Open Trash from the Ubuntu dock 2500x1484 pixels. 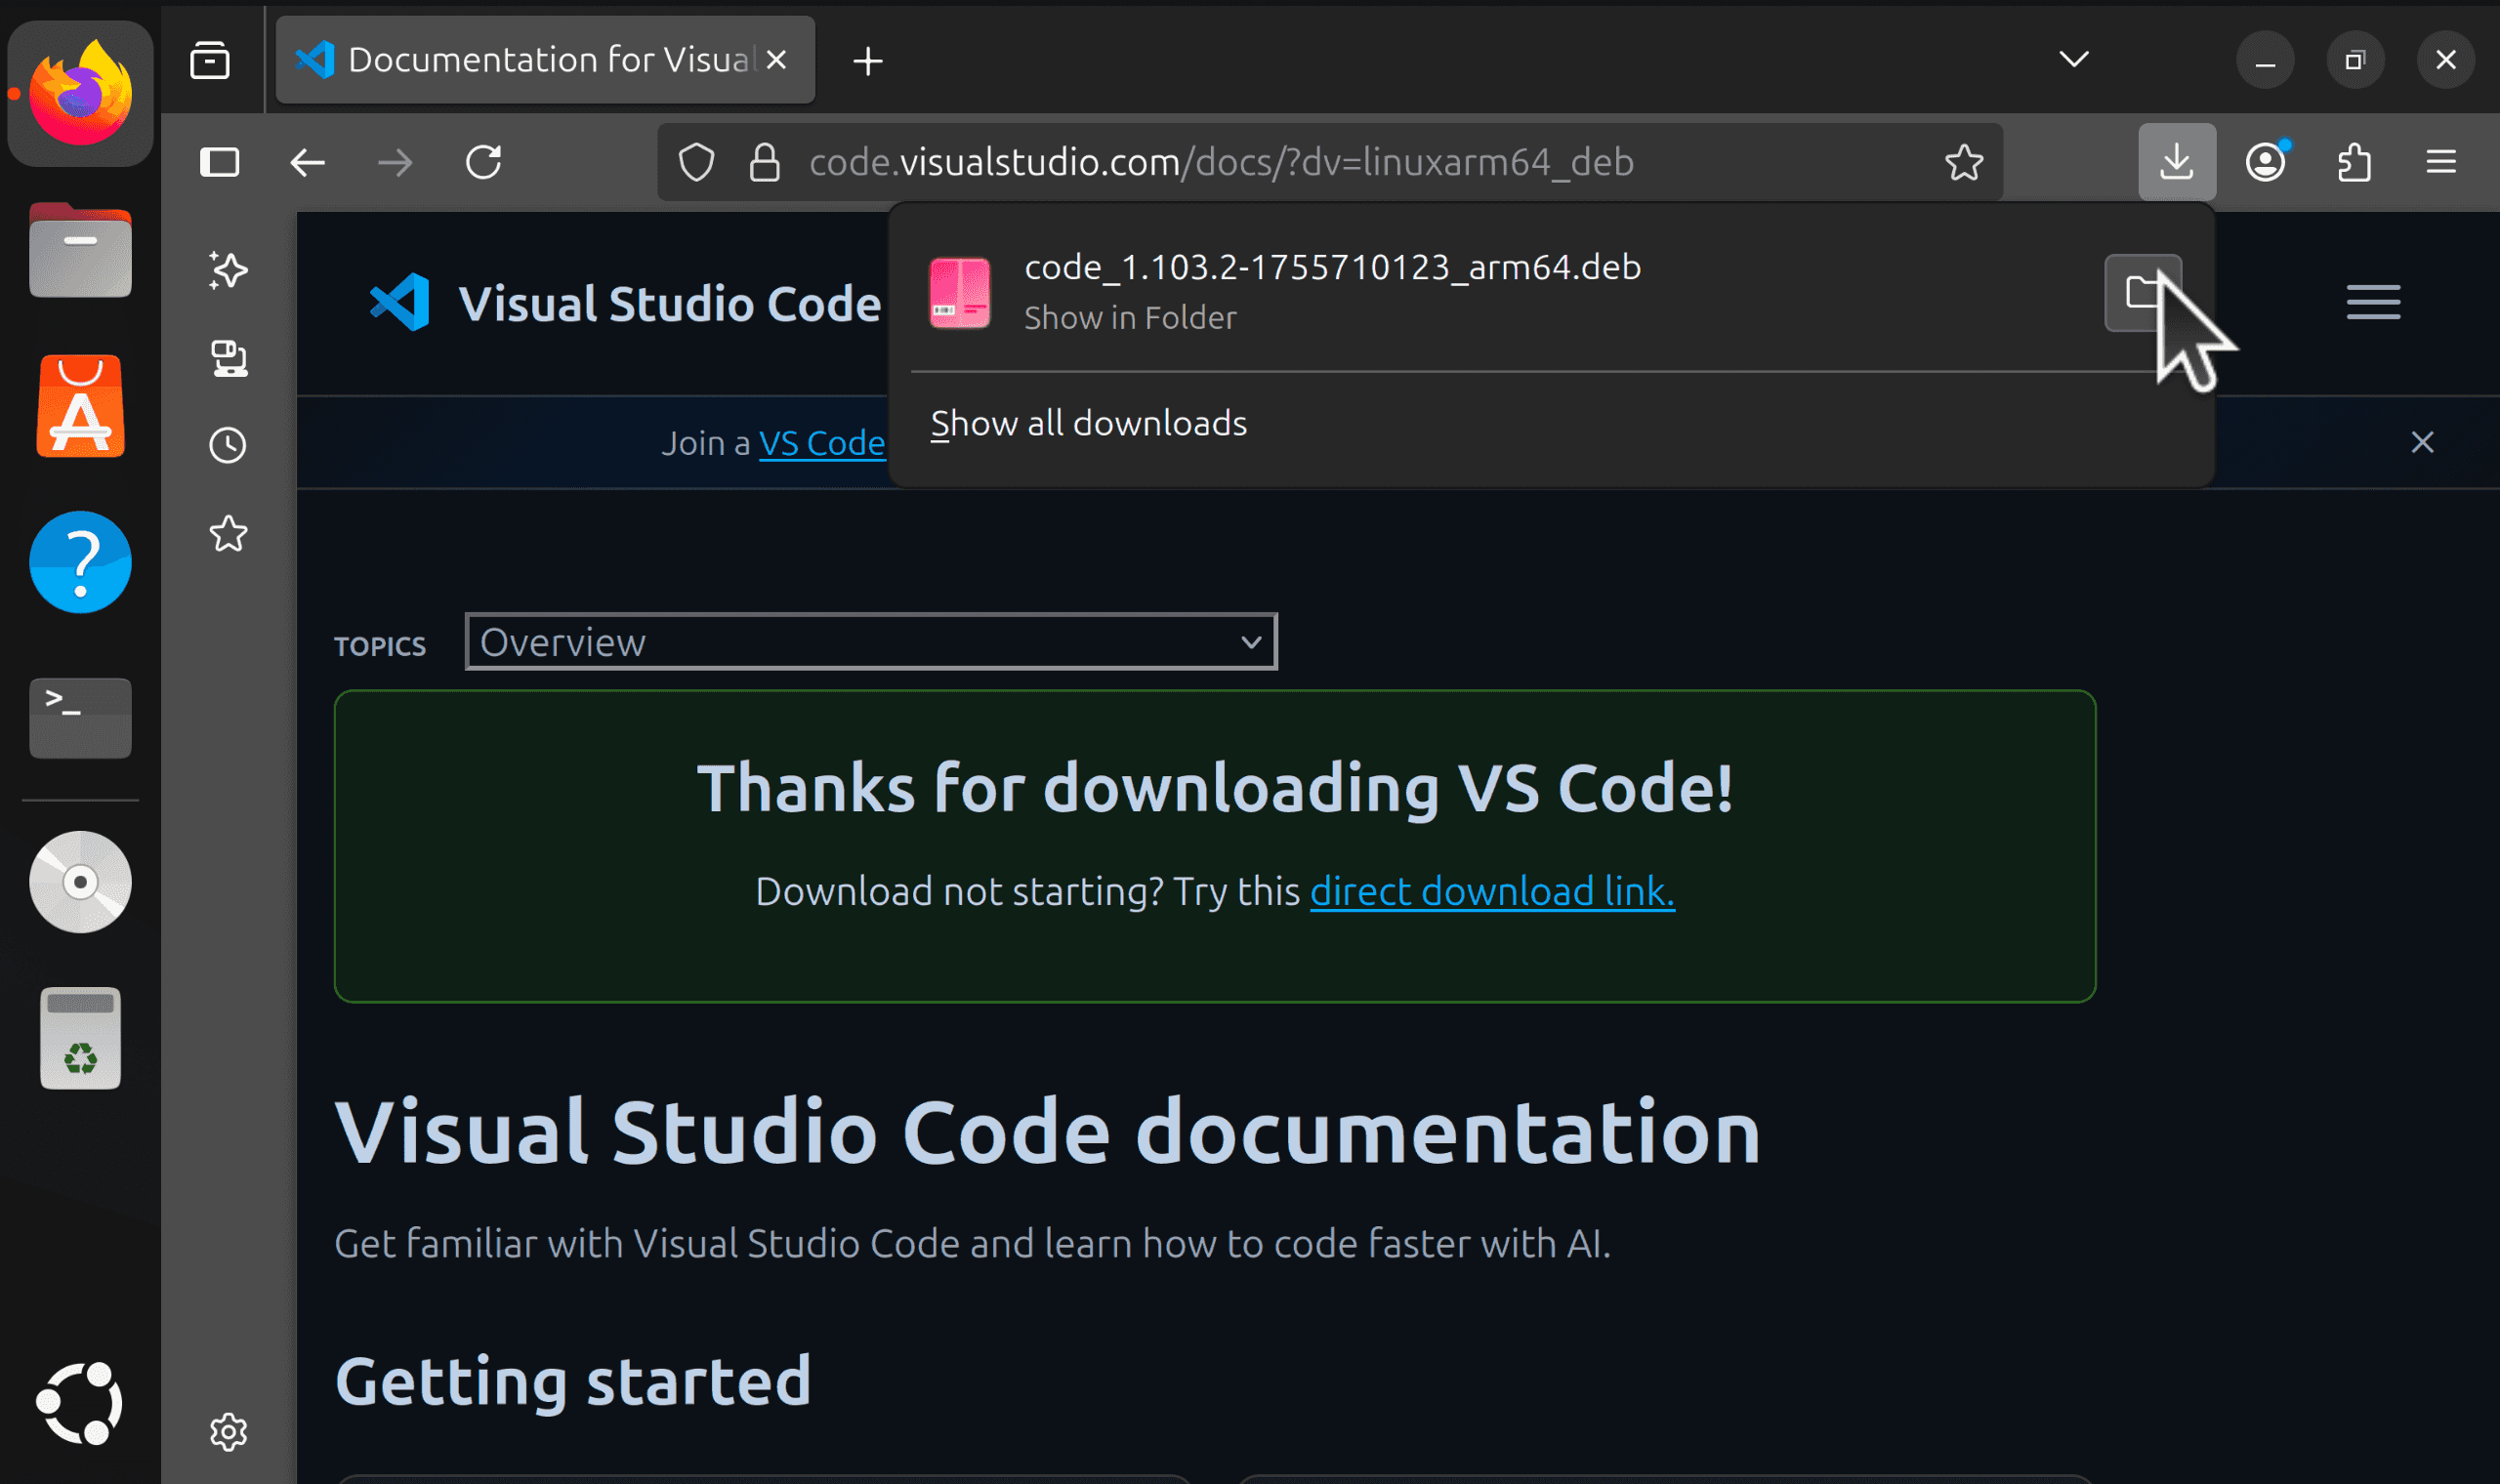point(80,1038)
